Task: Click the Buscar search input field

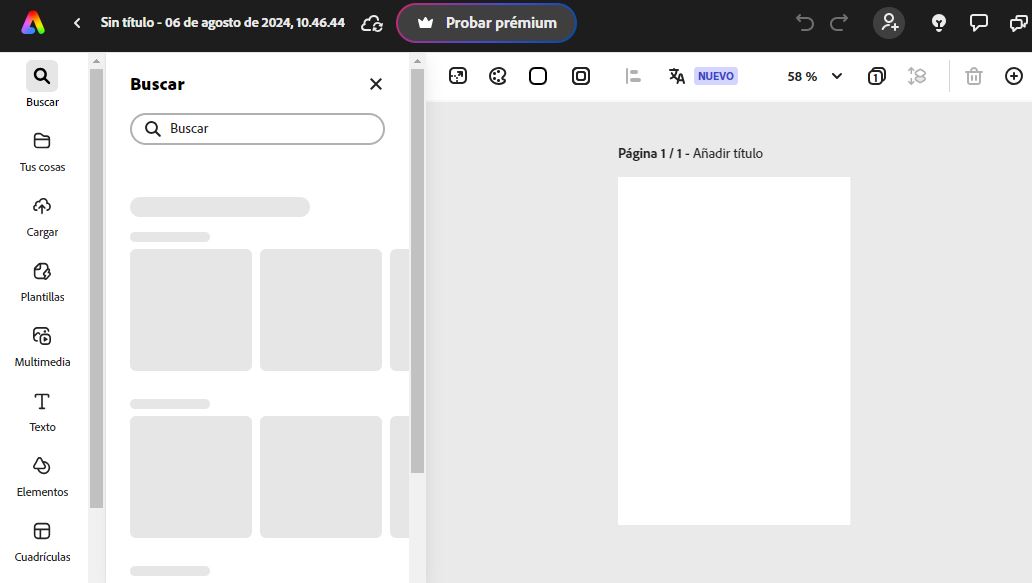Action: (x=257, y=129)
